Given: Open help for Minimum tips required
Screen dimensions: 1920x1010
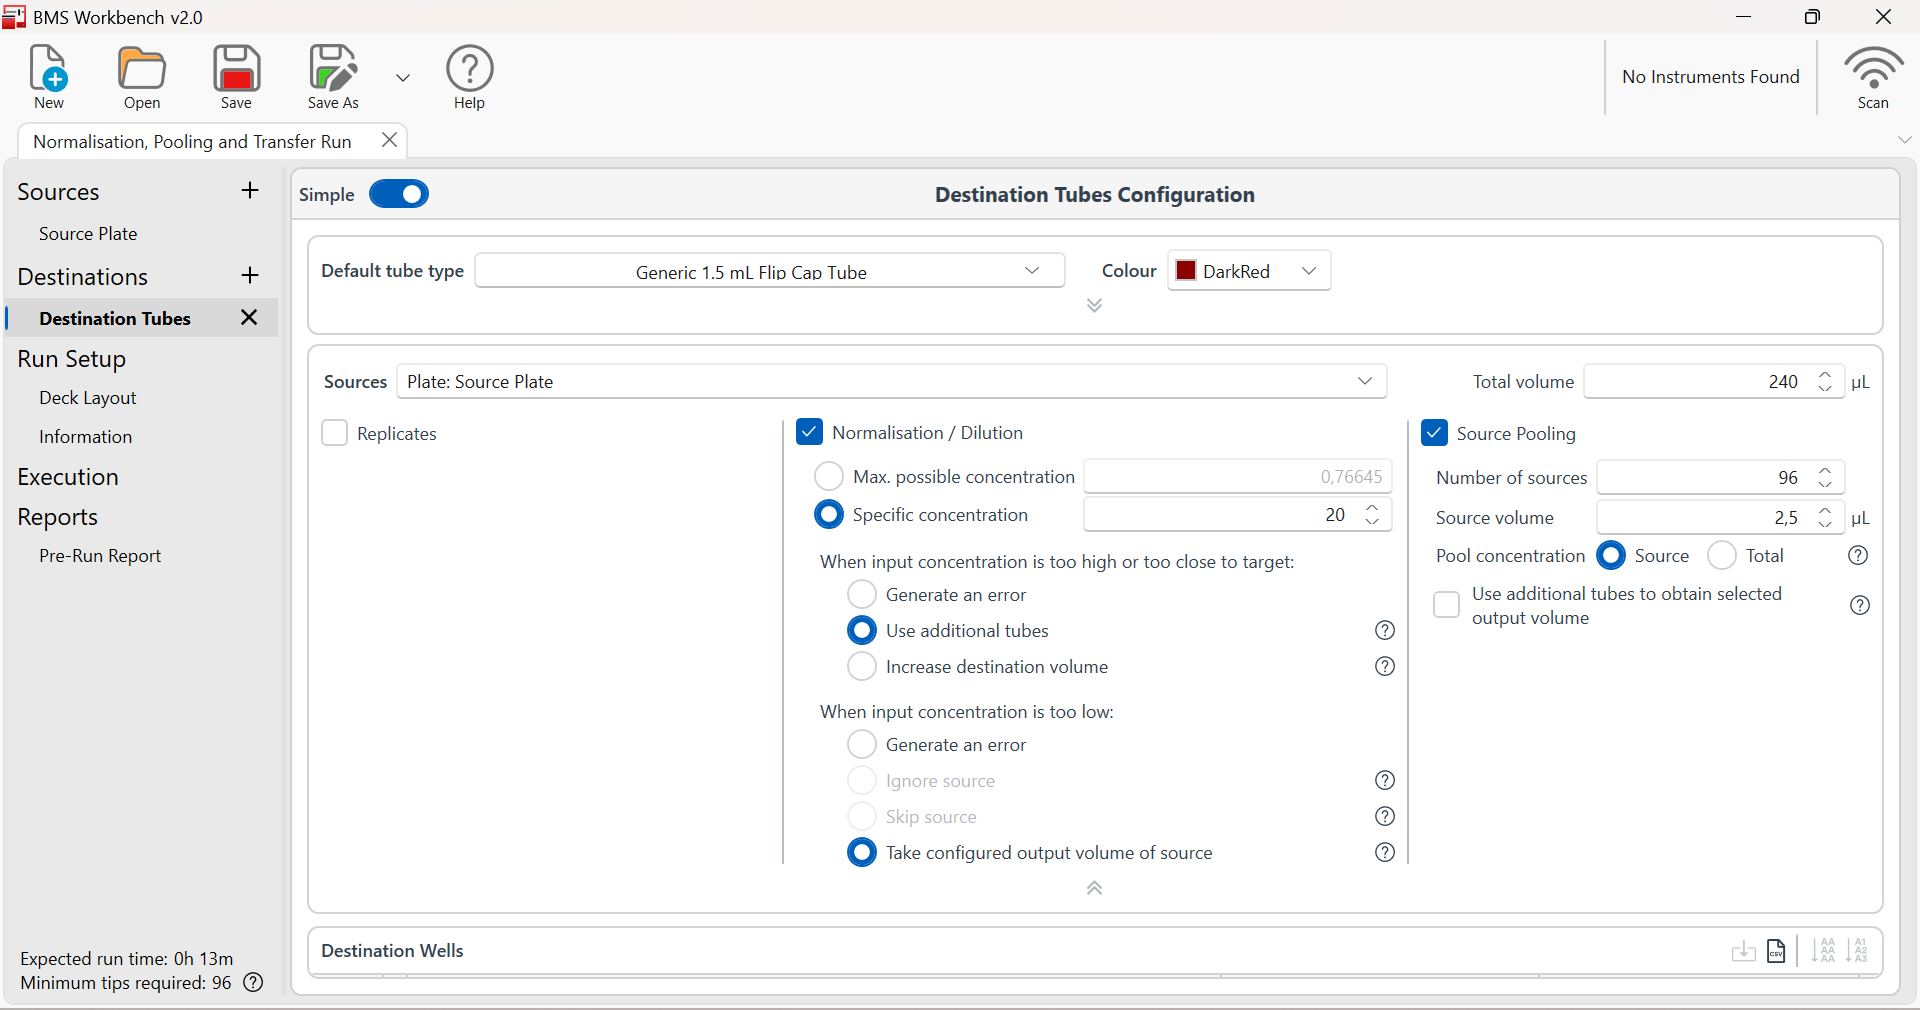Looking at the screenshot, I should click(x=254, y=982).
